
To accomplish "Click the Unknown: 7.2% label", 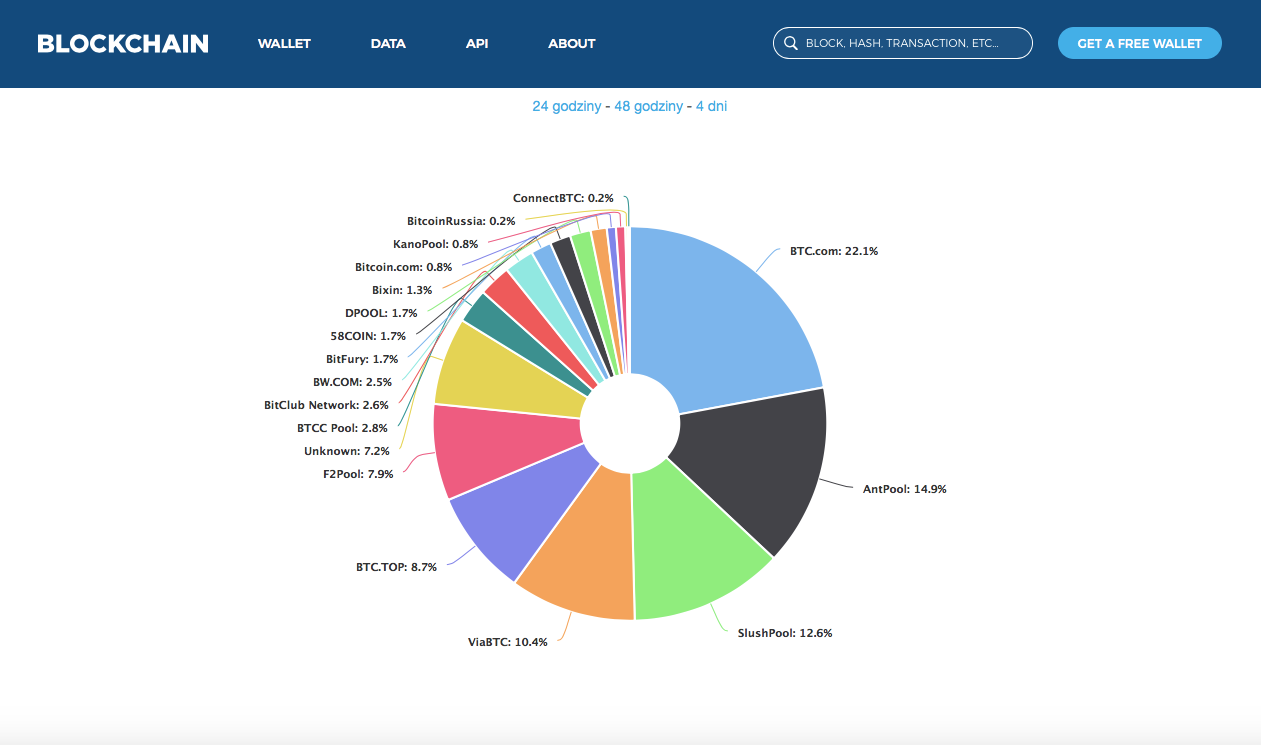I will tap(345, 451).
